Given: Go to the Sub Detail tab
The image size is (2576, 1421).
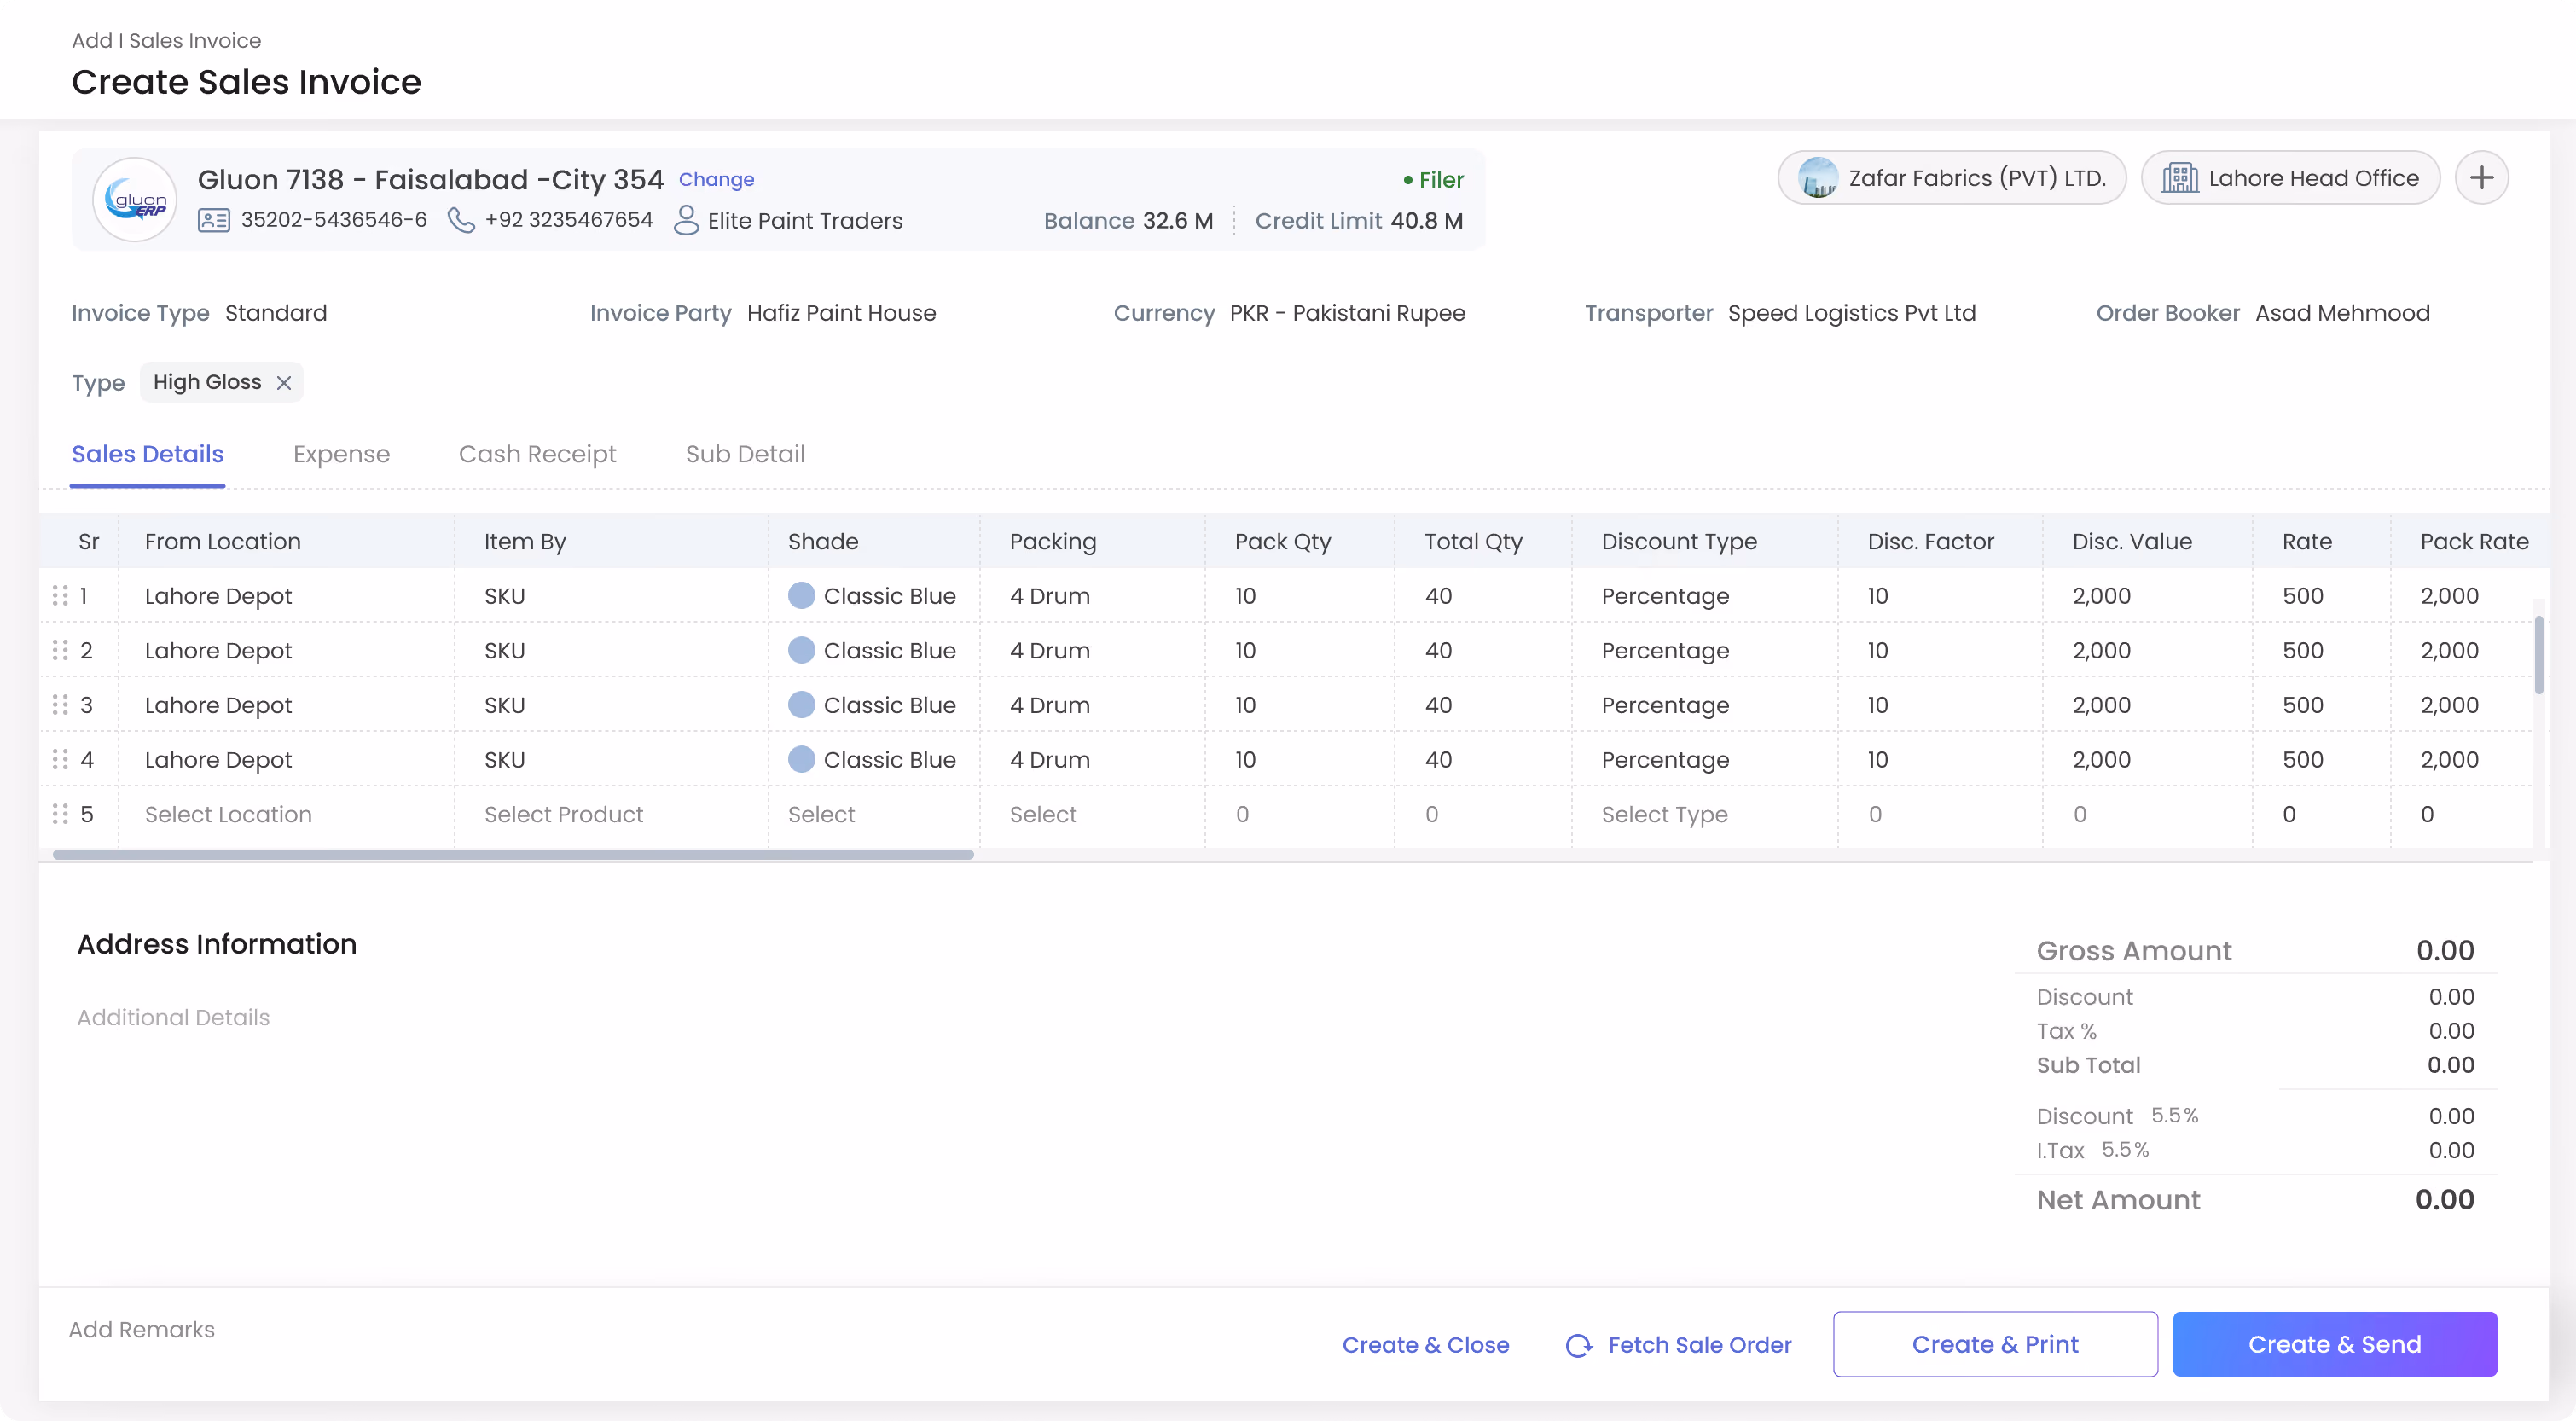Looking at the screenshot, I should coord(745,454).
